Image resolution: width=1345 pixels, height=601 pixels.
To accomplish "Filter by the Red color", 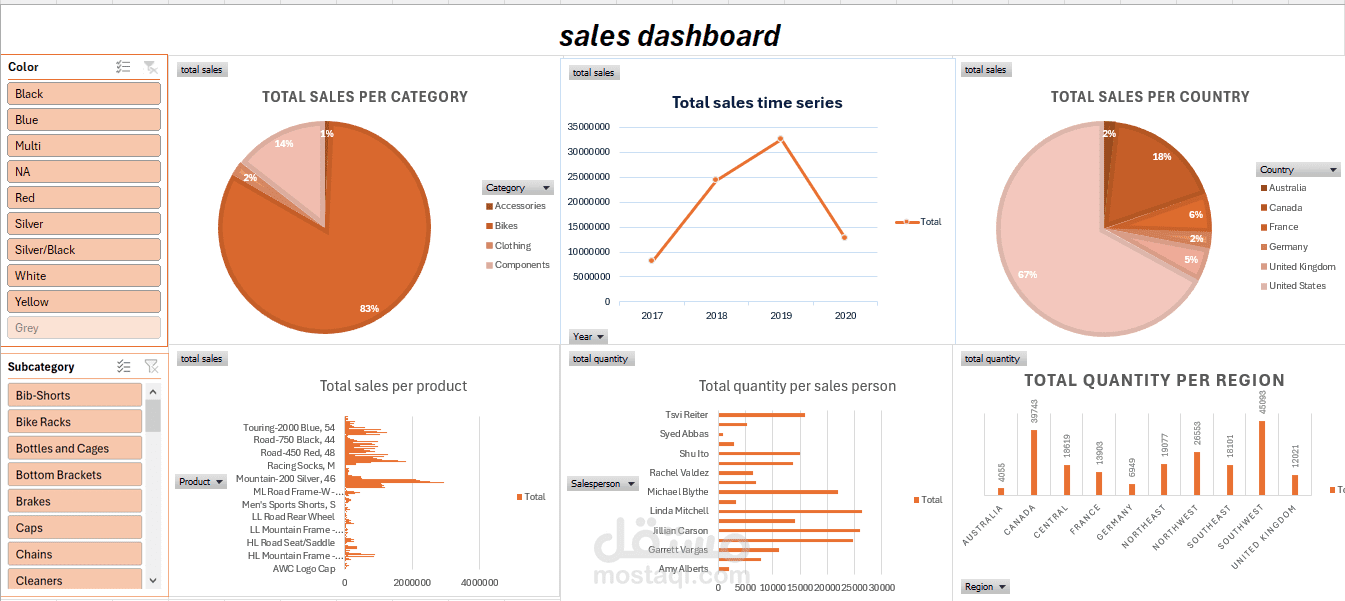I will click(84, 197).
